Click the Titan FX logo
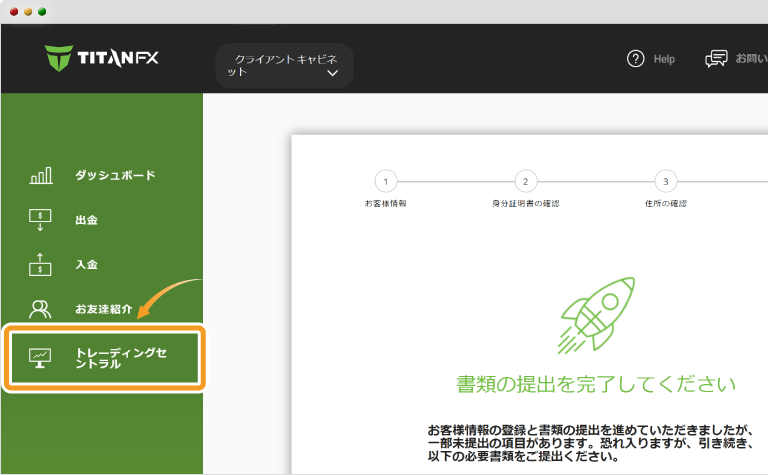 coord(101,58)
